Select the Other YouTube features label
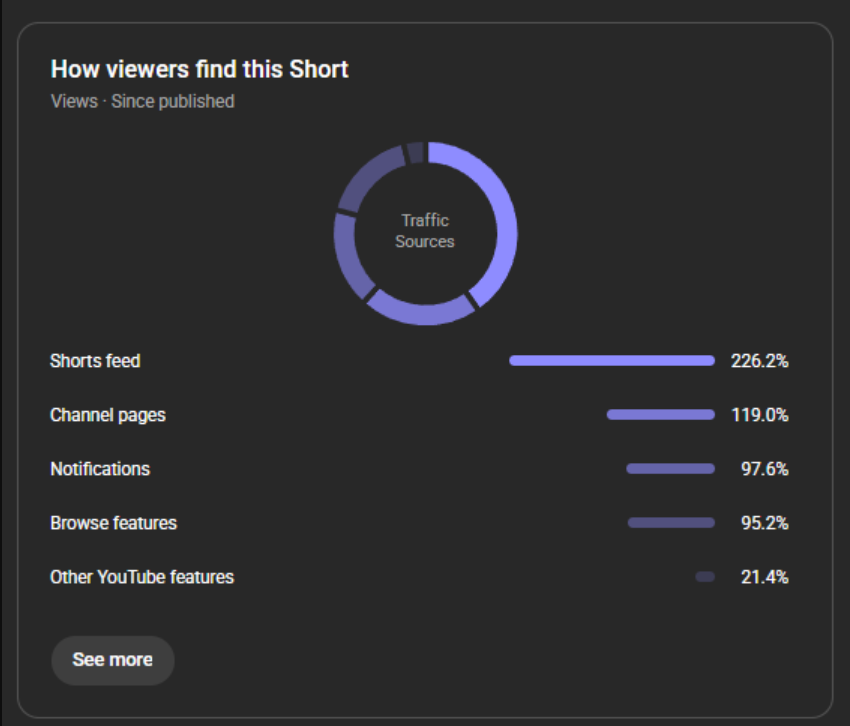The height and width of the screenshot is (726, 850). coord(142,577)
